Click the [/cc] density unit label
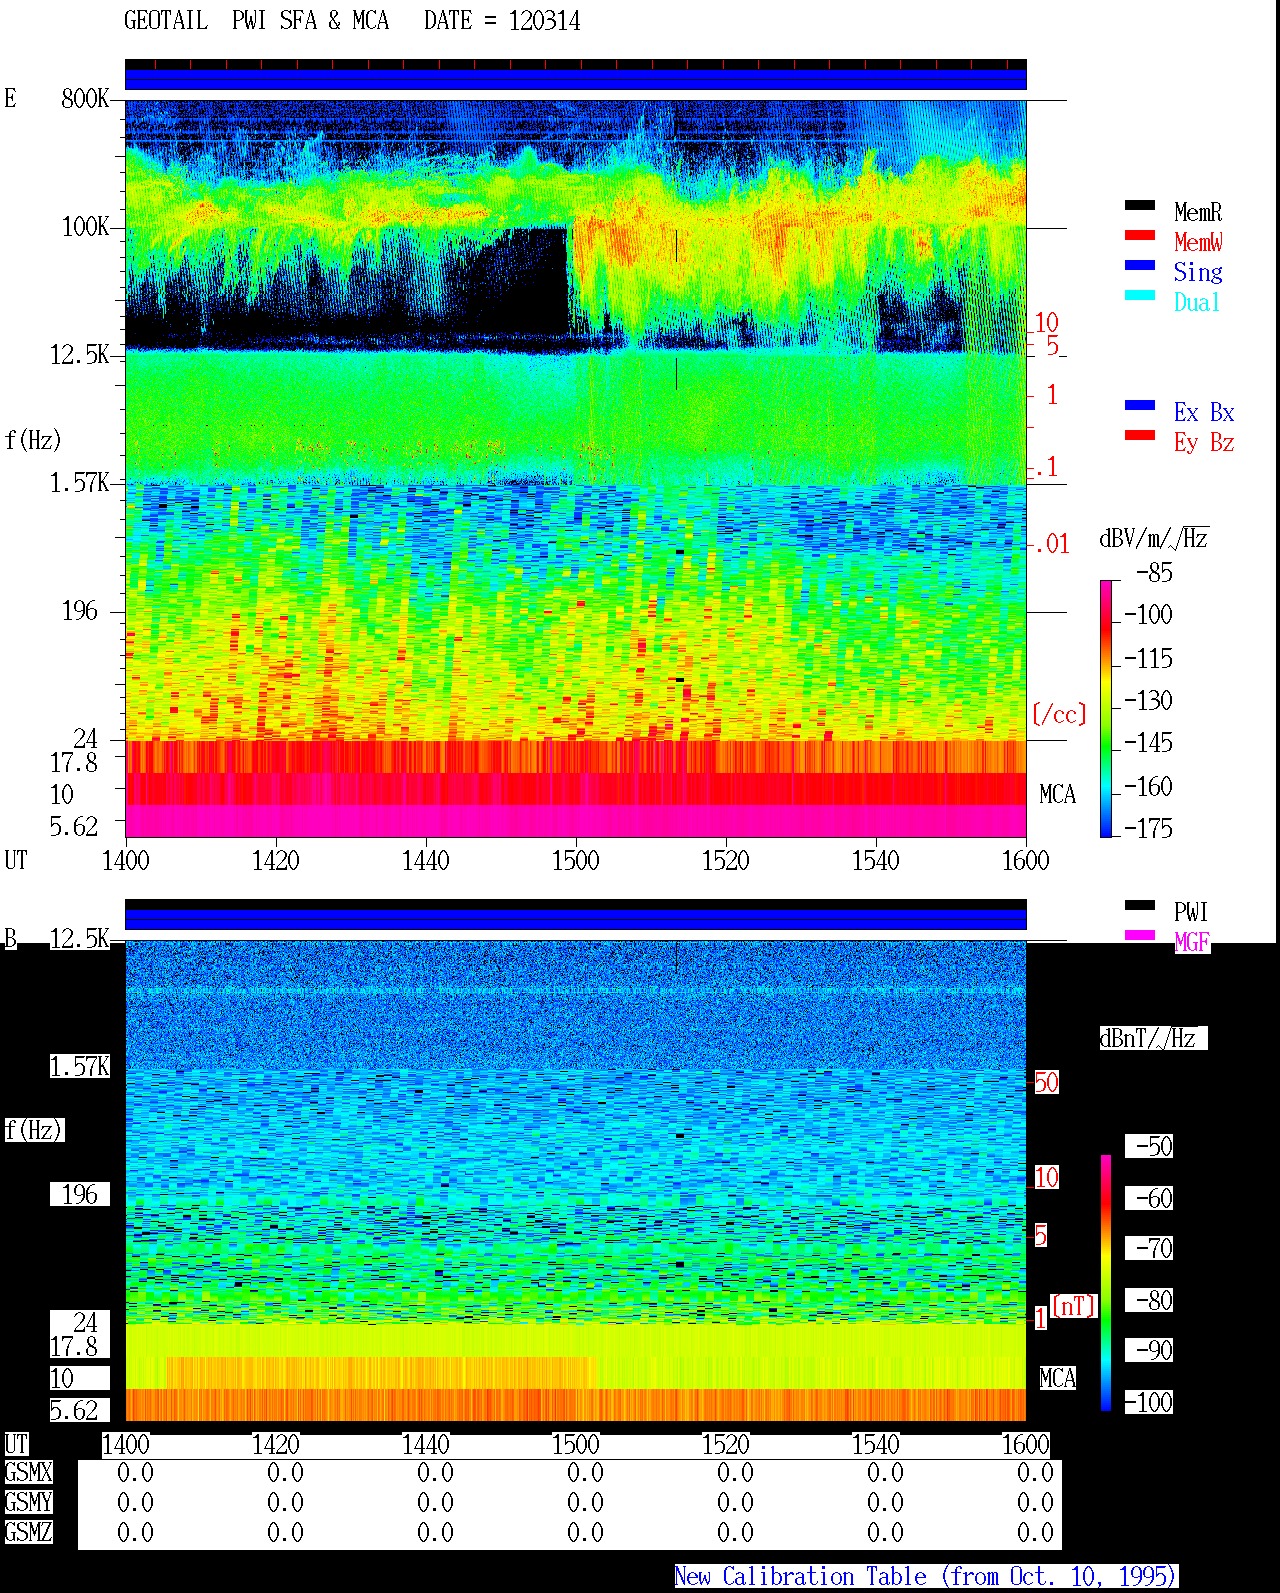Screen dimensions: 1280x1593 (x=1058, y=714)
